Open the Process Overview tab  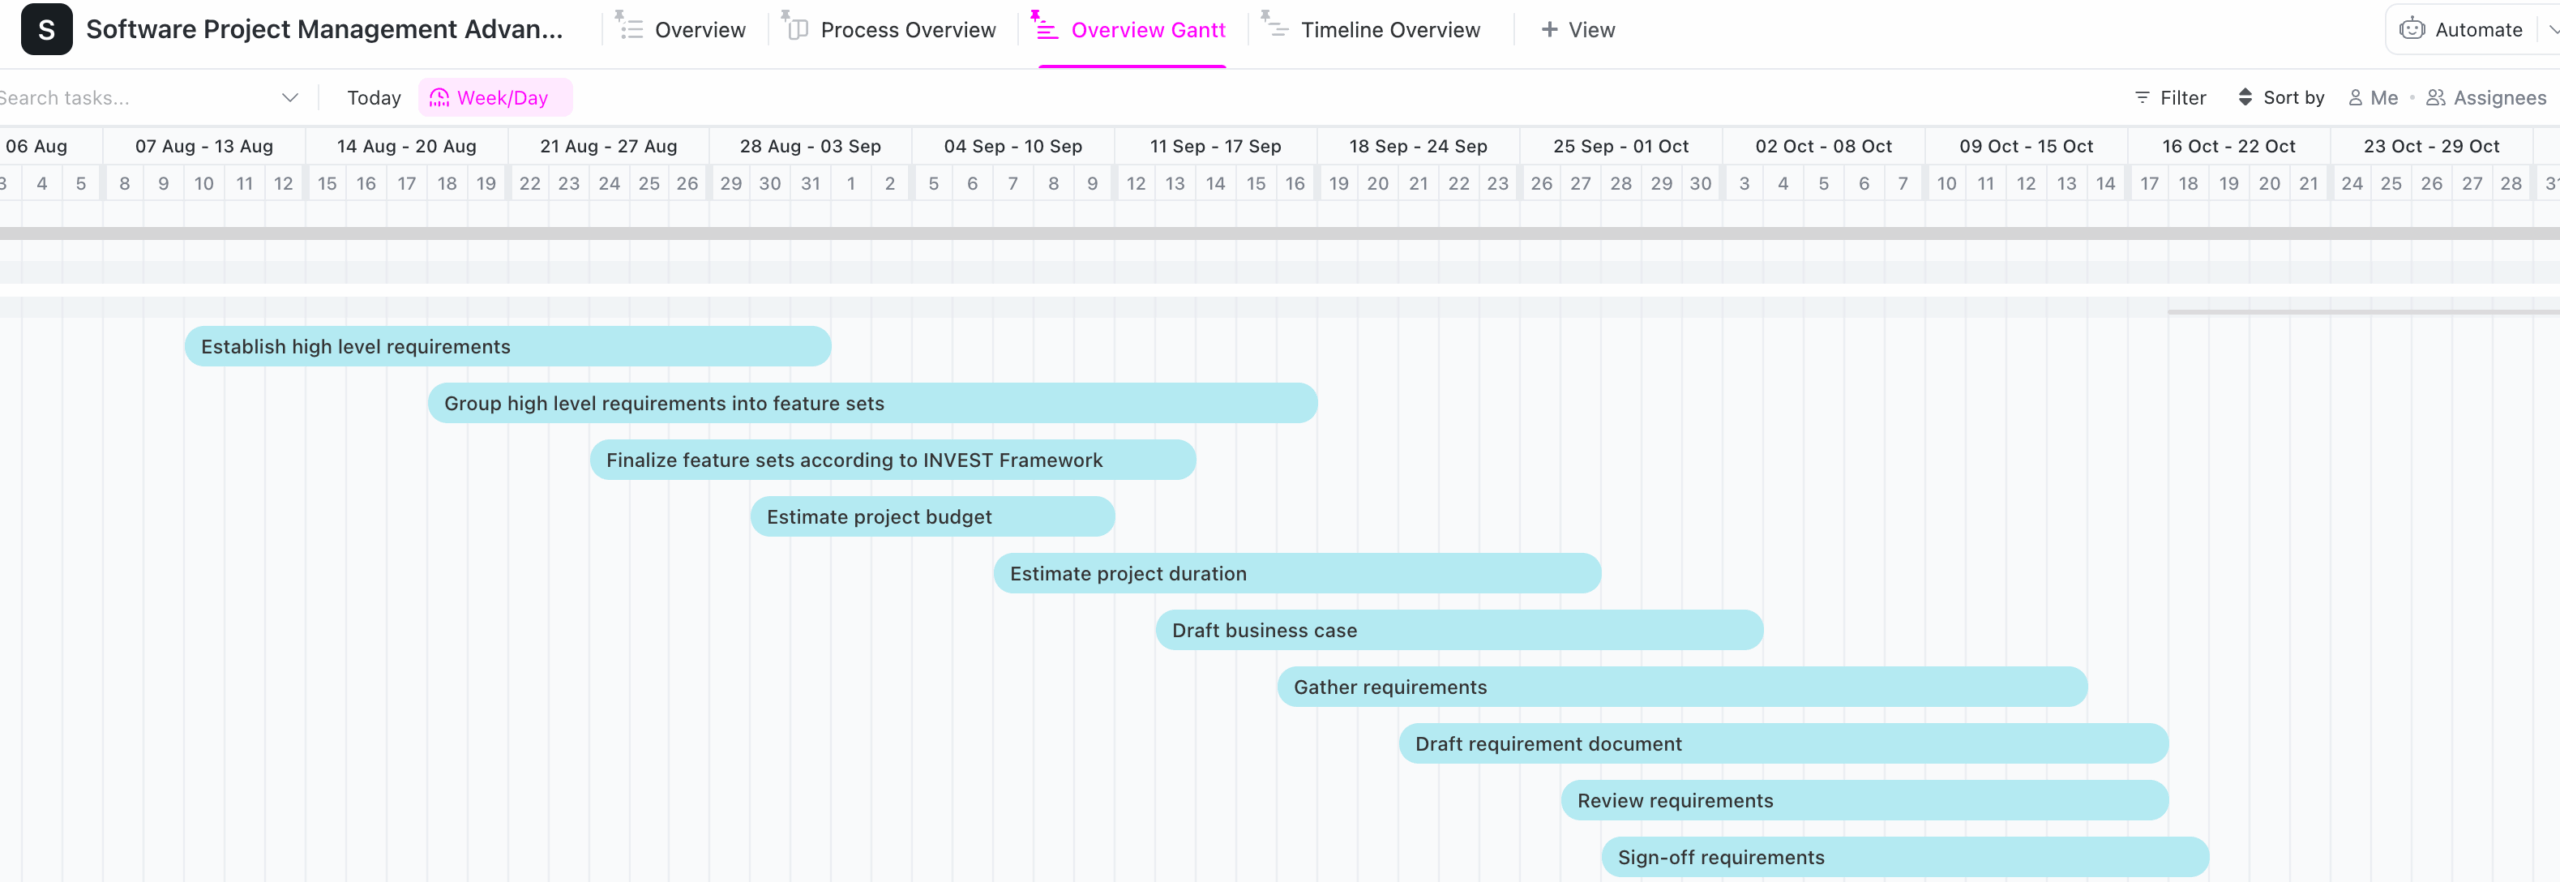[x=907, y=30]
